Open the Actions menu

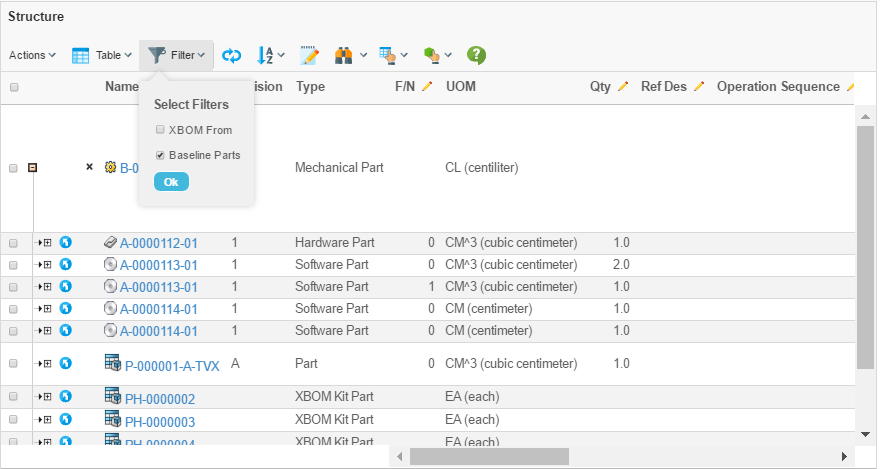32,55
